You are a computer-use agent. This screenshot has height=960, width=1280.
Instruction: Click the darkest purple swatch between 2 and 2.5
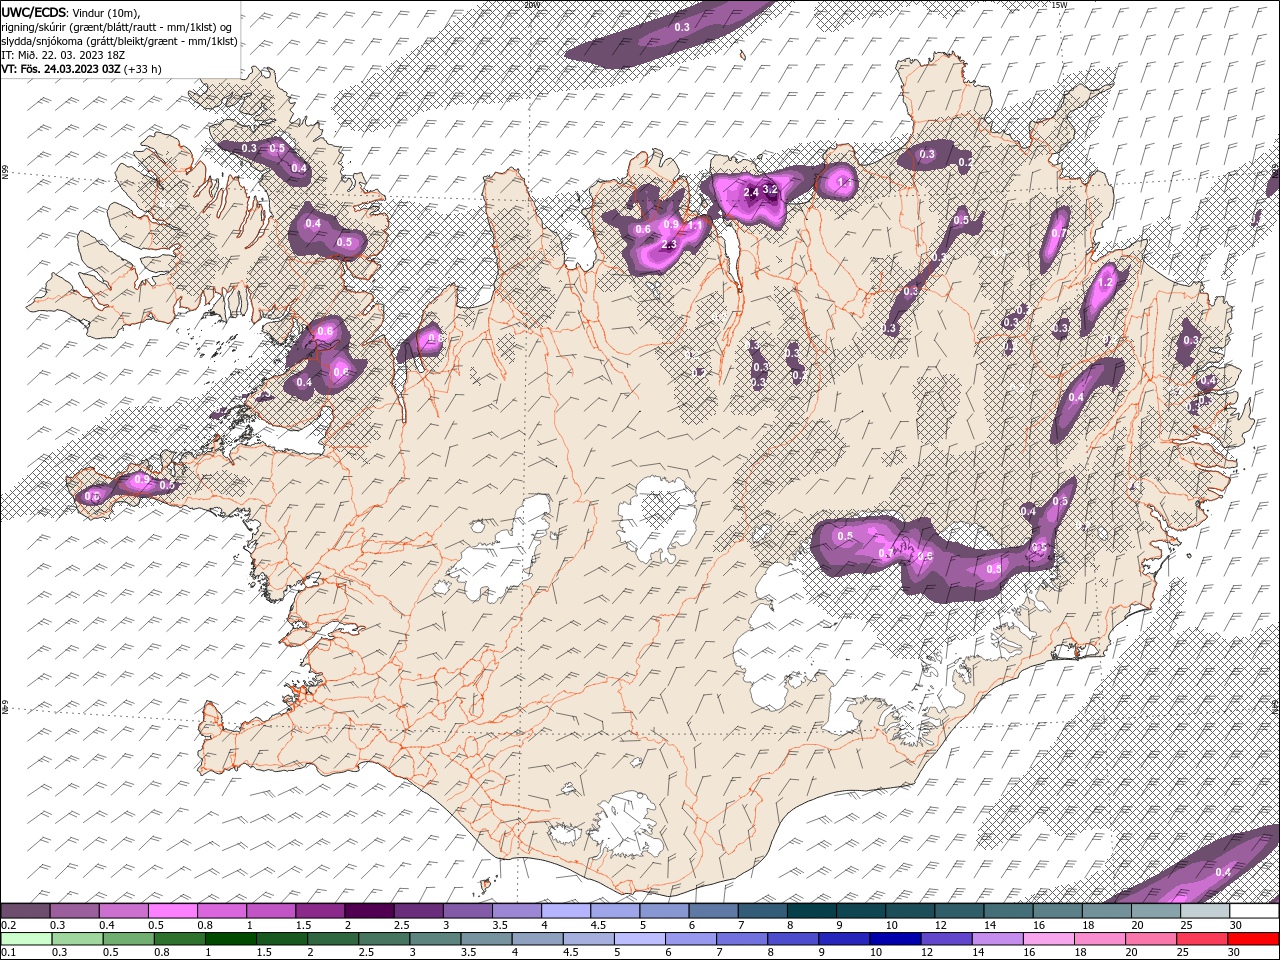[369, 911]
